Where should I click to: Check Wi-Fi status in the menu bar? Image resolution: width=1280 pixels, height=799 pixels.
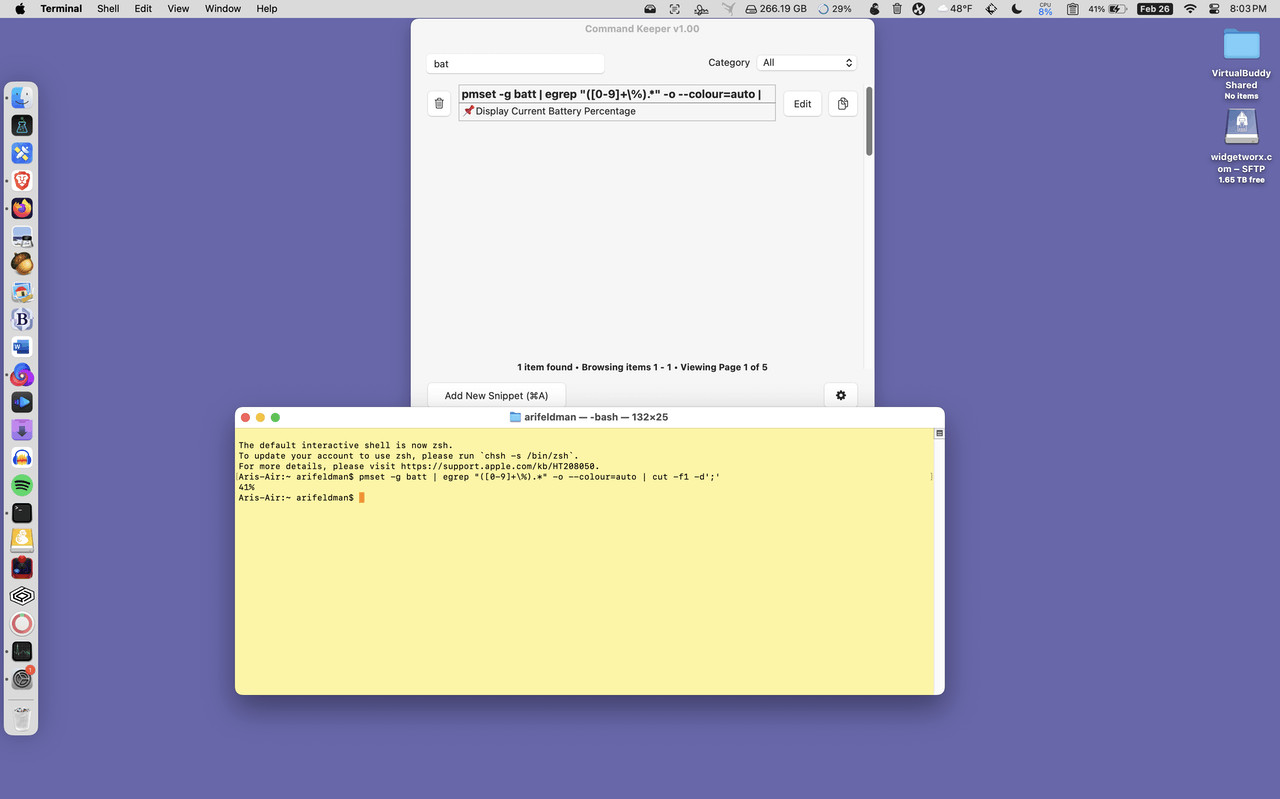[x=1190, y=8]
